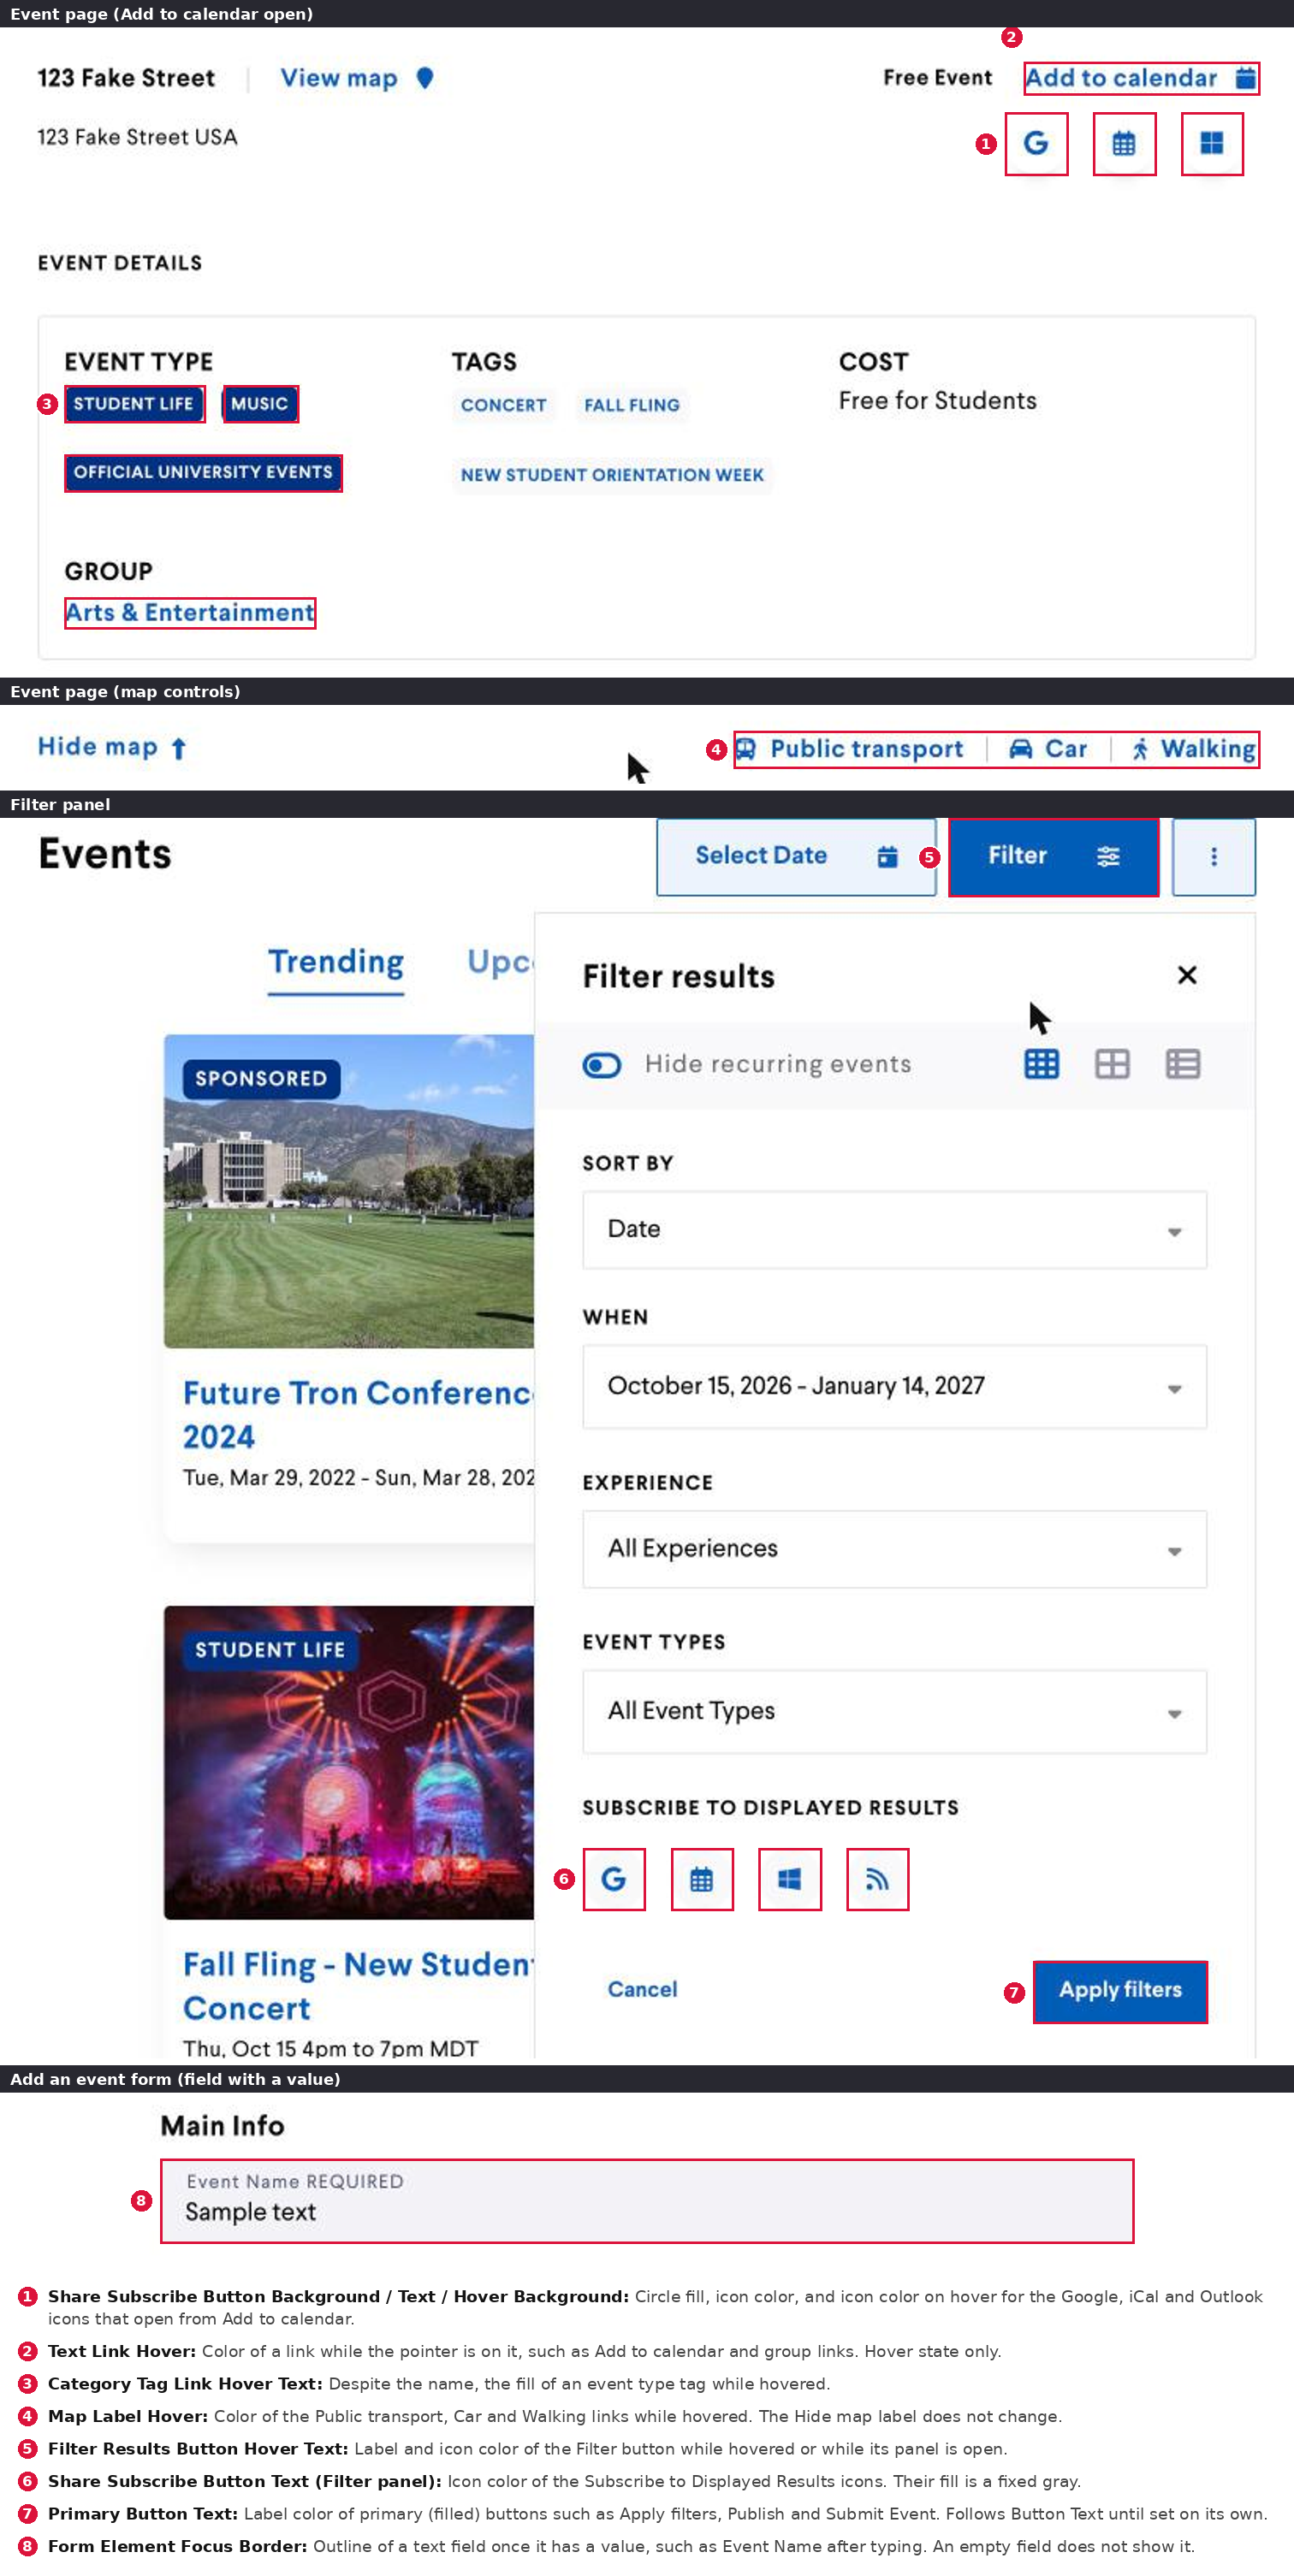Click the Outlook Windows icon under Add to calendar
The image size is (1294, 2576).
[1212, 144]
